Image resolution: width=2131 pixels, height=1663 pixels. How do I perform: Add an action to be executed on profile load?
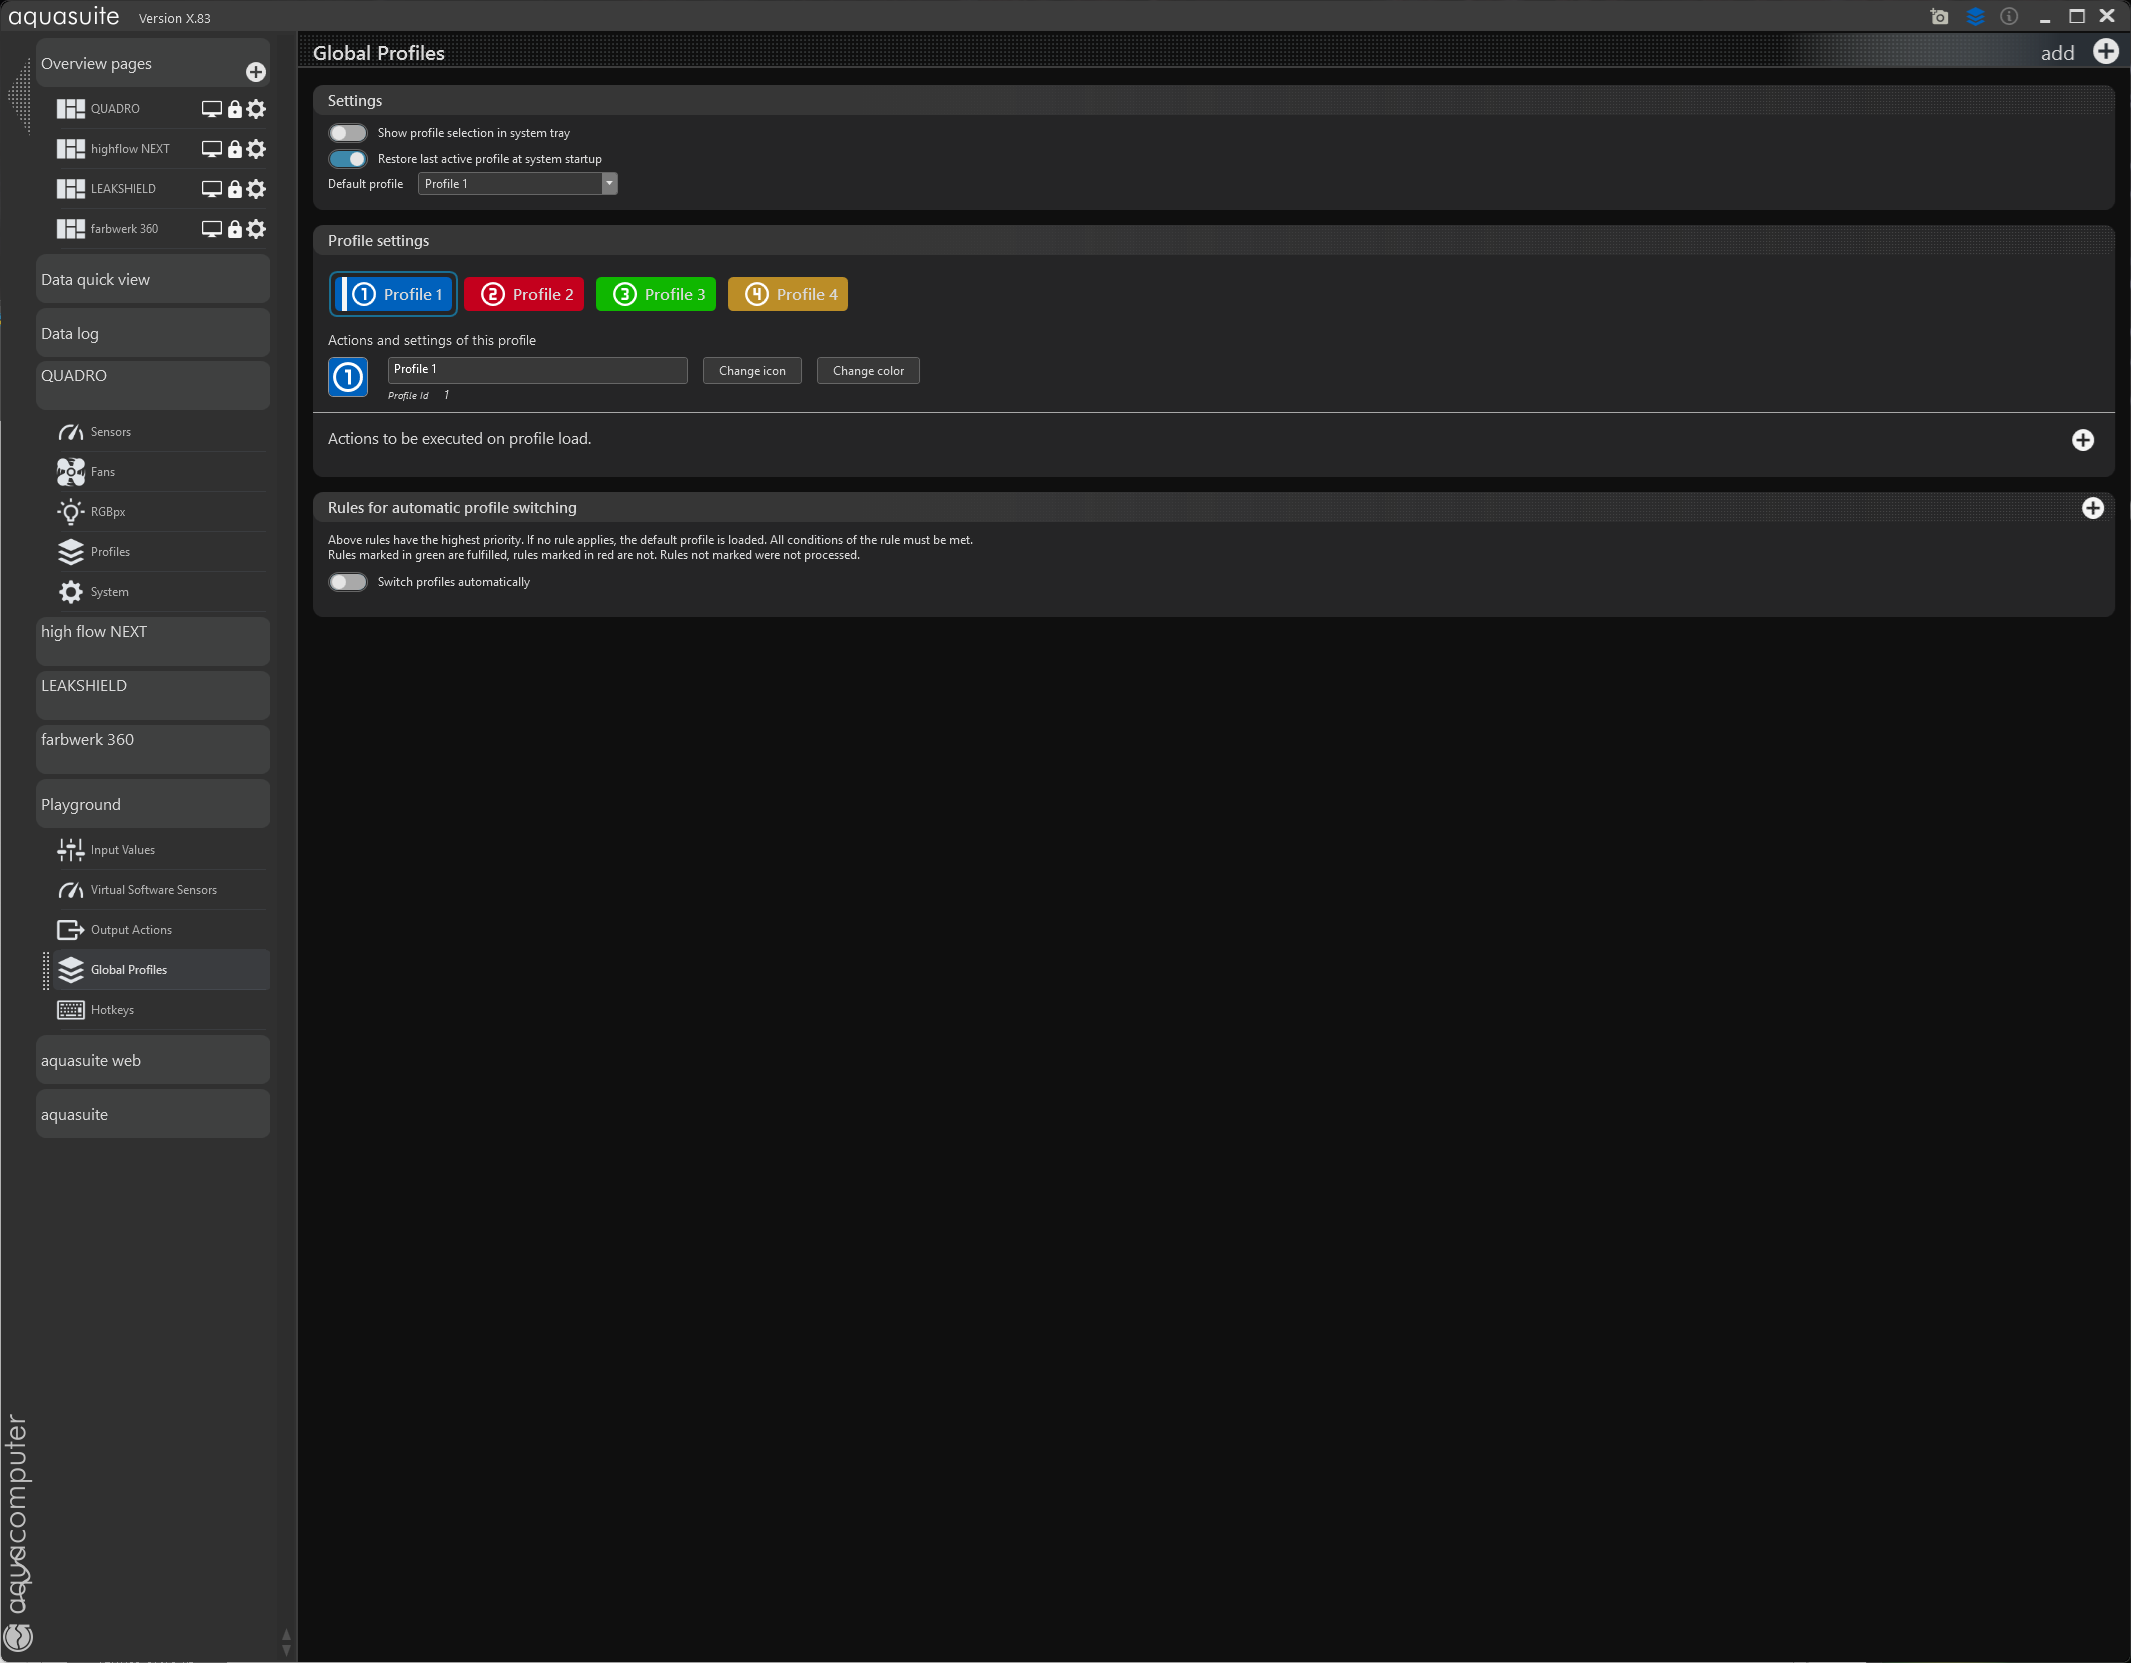click(2082, 441)
